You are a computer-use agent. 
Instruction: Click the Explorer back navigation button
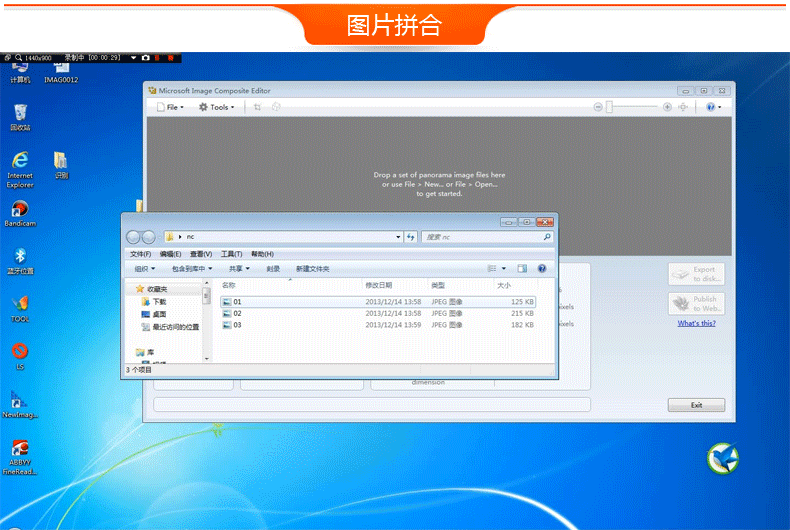[134, 237]
